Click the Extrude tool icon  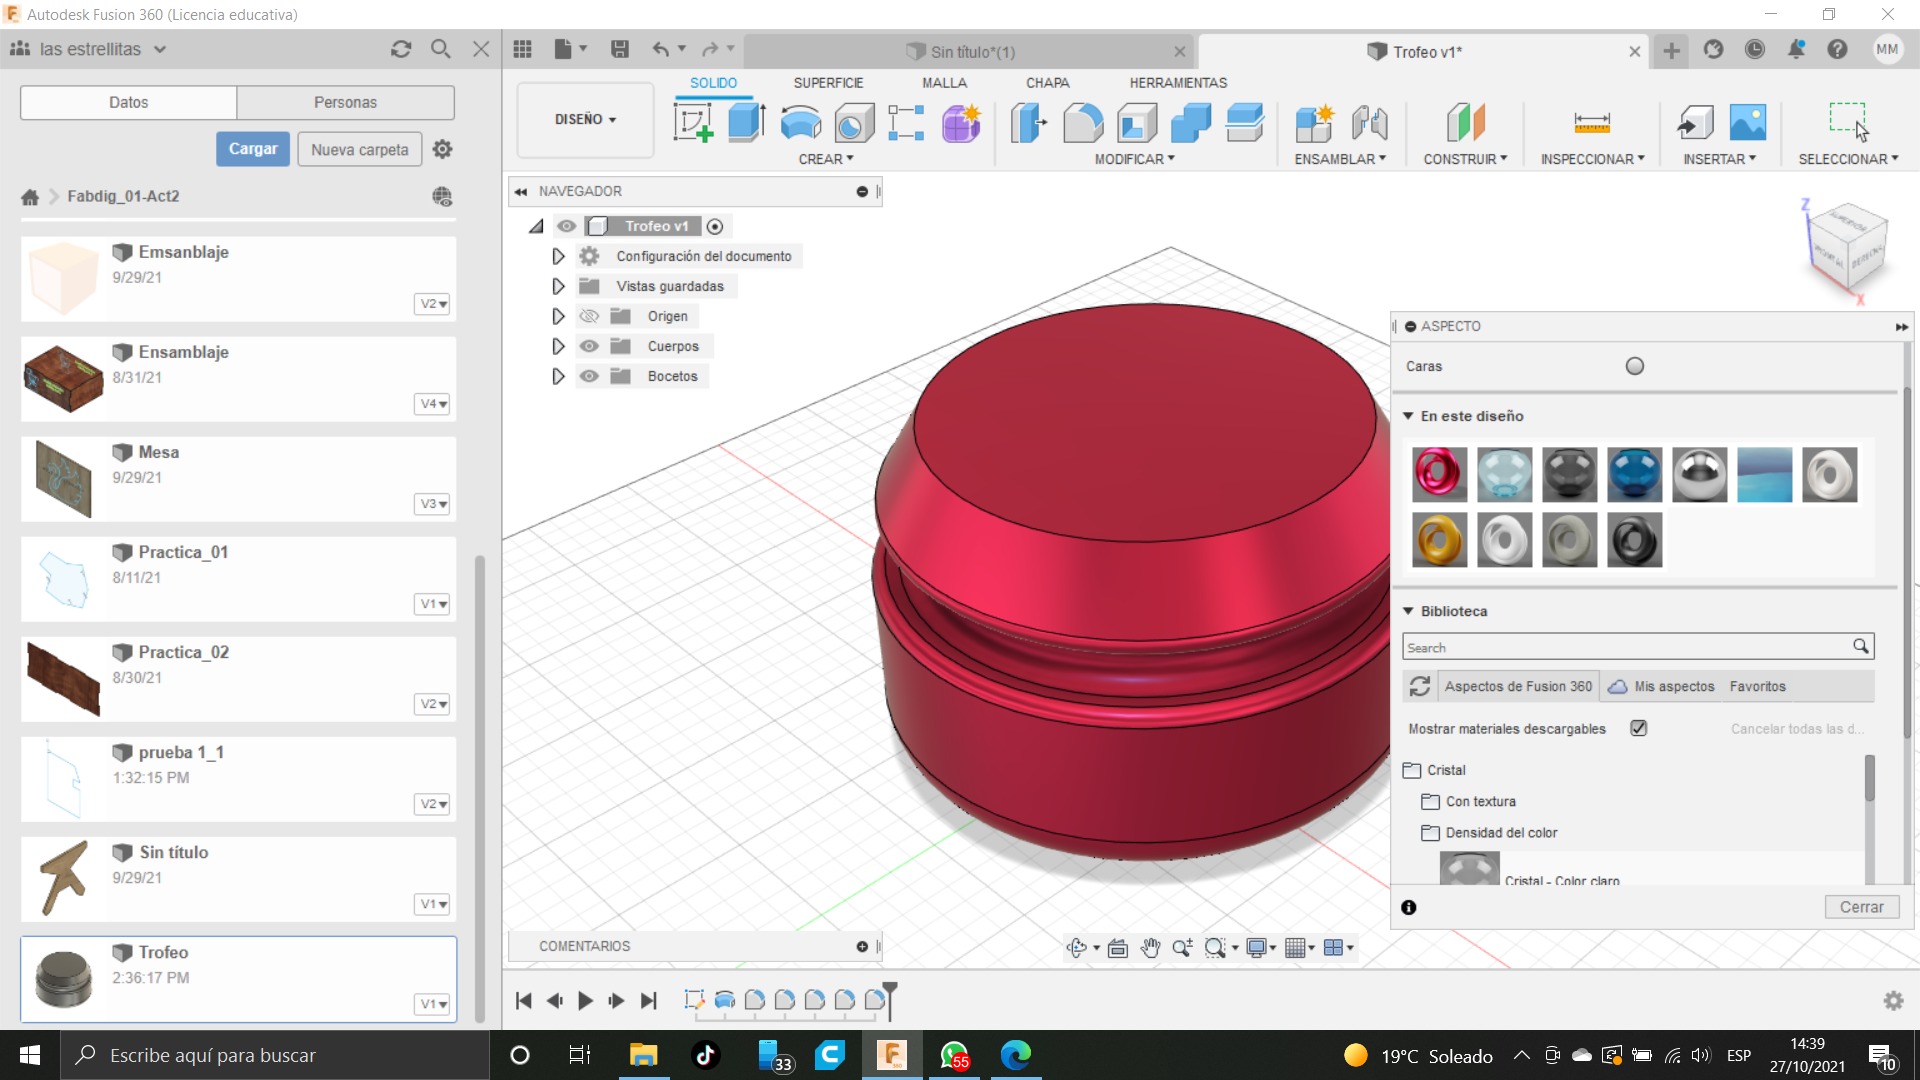pos(746,123)
